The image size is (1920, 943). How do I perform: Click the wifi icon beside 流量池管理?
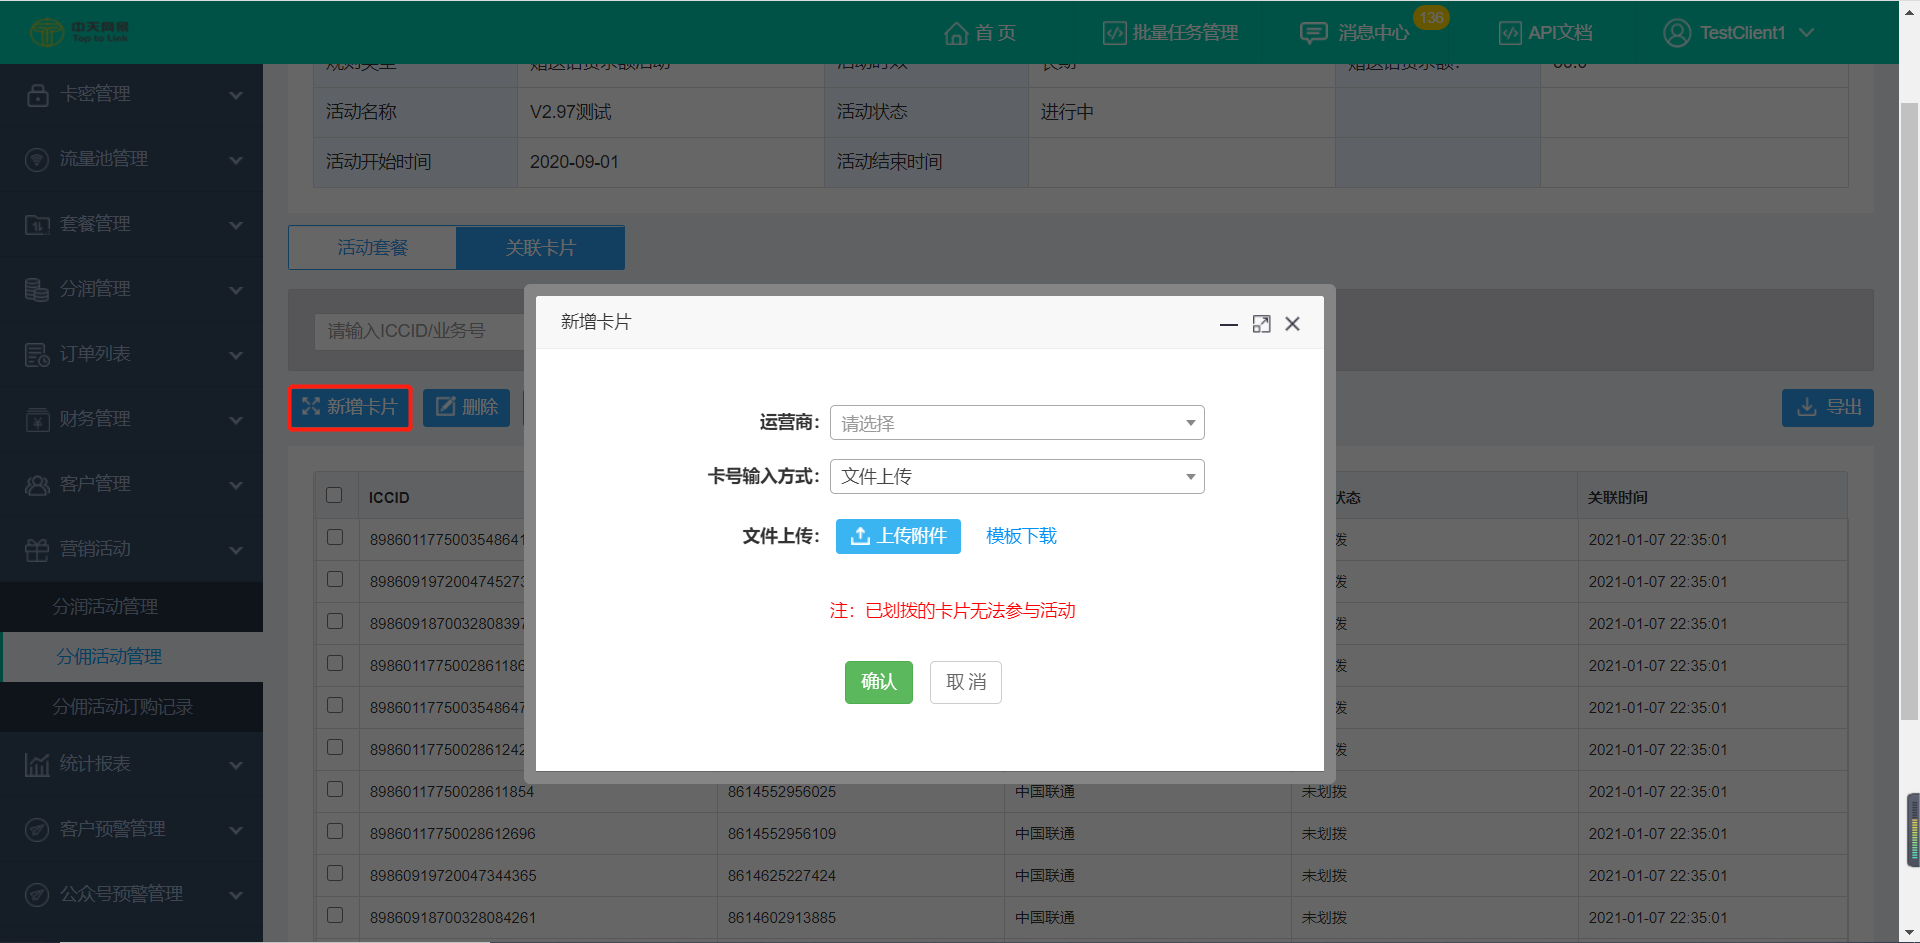pos(37,160)
